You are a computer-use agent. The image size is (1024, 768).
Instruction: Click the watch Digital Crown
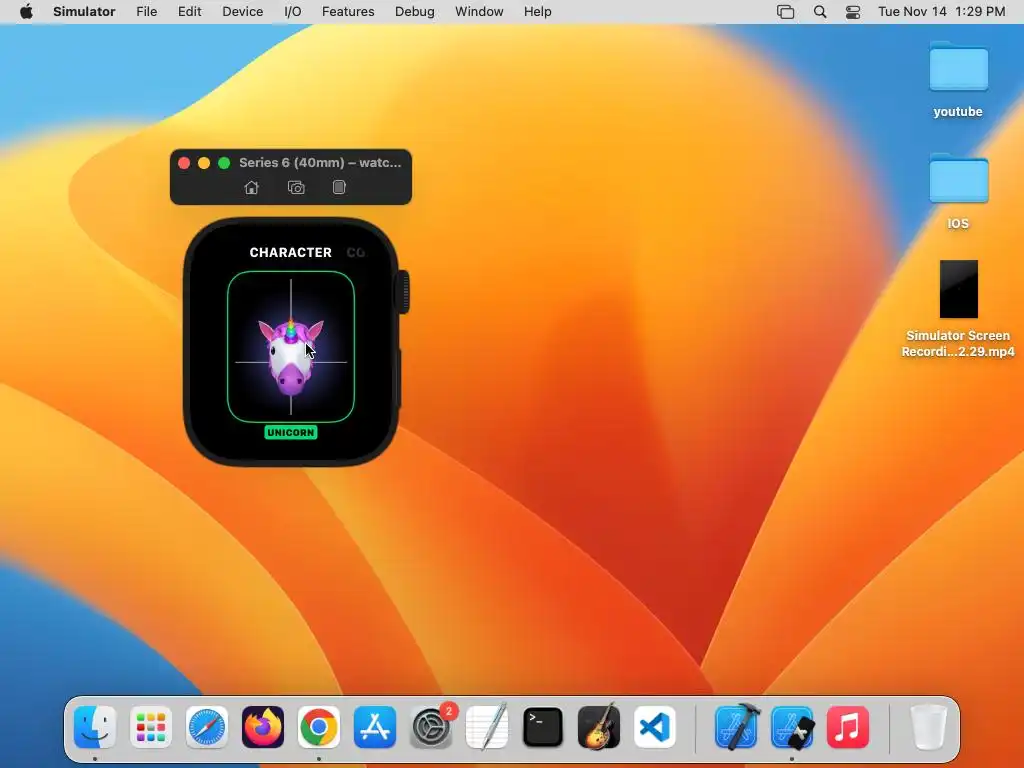coord(404,292)
